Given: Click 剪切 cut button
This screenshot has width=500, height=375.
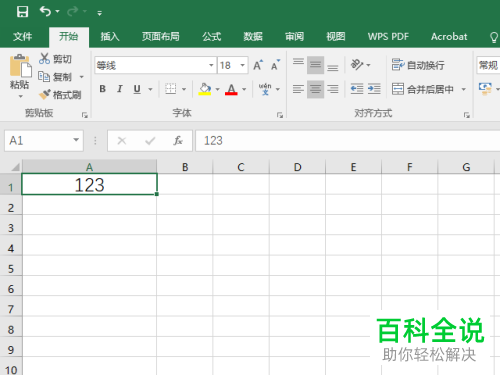Looking at the screenshot, I should (55, 59).
